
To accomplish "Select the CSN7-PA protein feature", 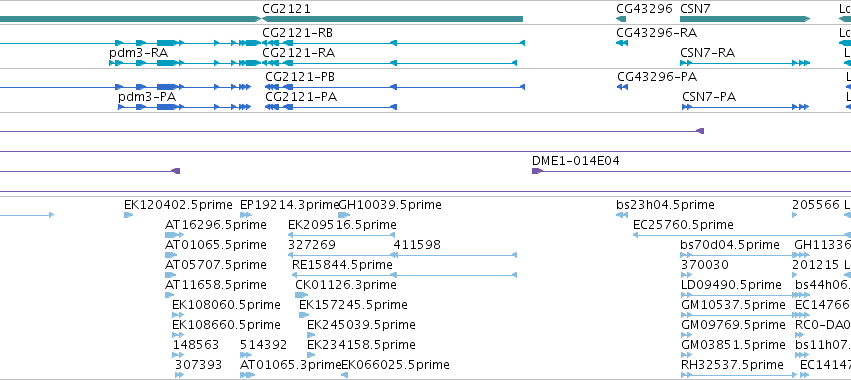I will (745, 107).
